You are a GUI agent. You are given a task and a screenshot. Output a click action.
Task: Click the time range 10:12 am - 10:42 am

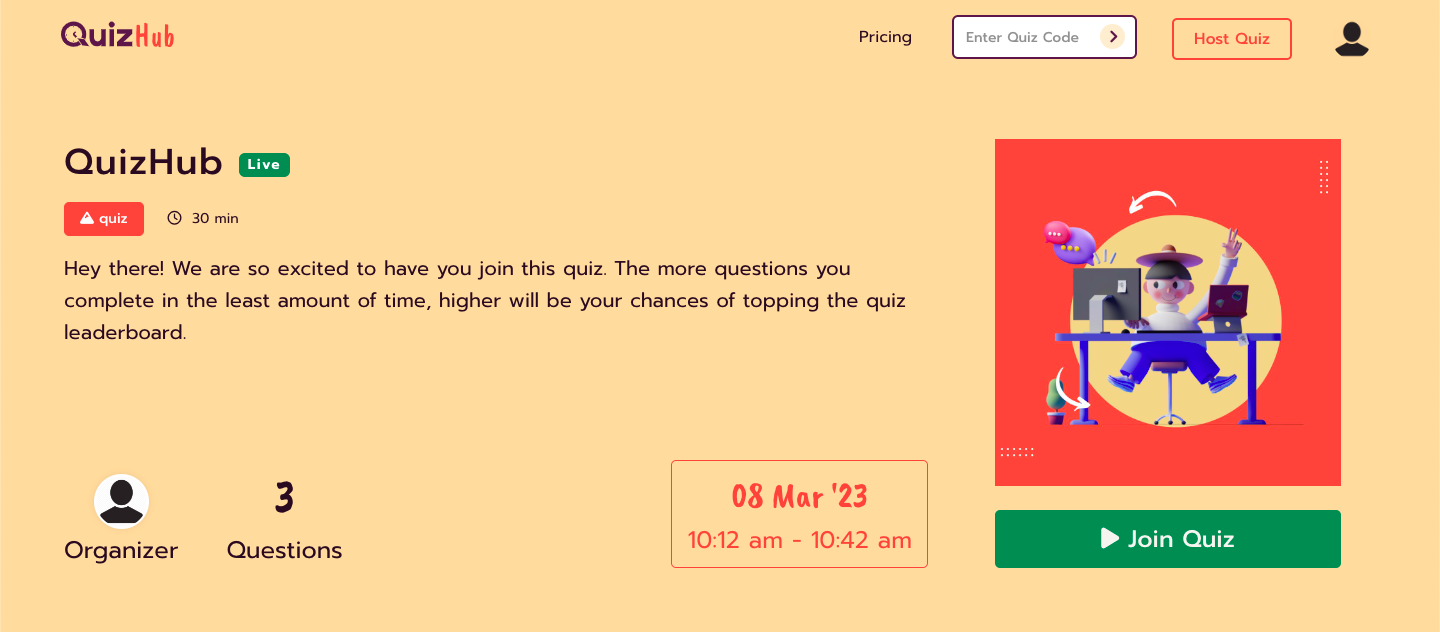[x=799, y=540]
